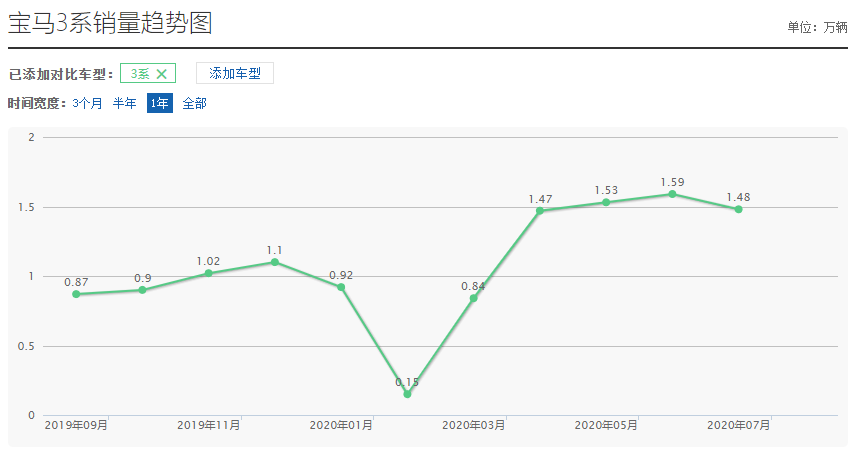853x458 pixels.
Task: Click the 0.92 data point for 2020年01月
Action: tap(341, 287)
